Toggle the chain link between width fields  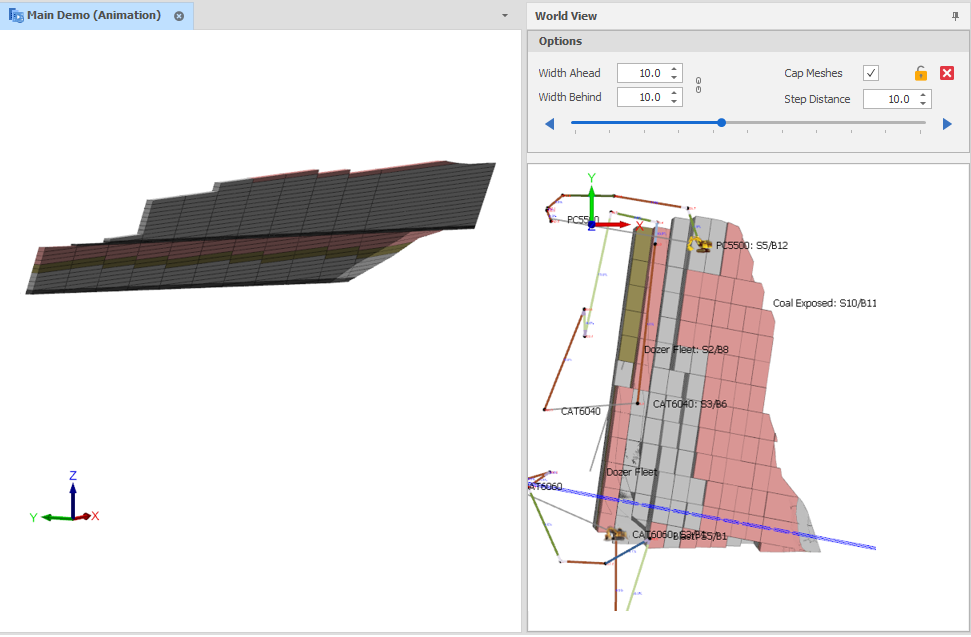tap(698, 85)
